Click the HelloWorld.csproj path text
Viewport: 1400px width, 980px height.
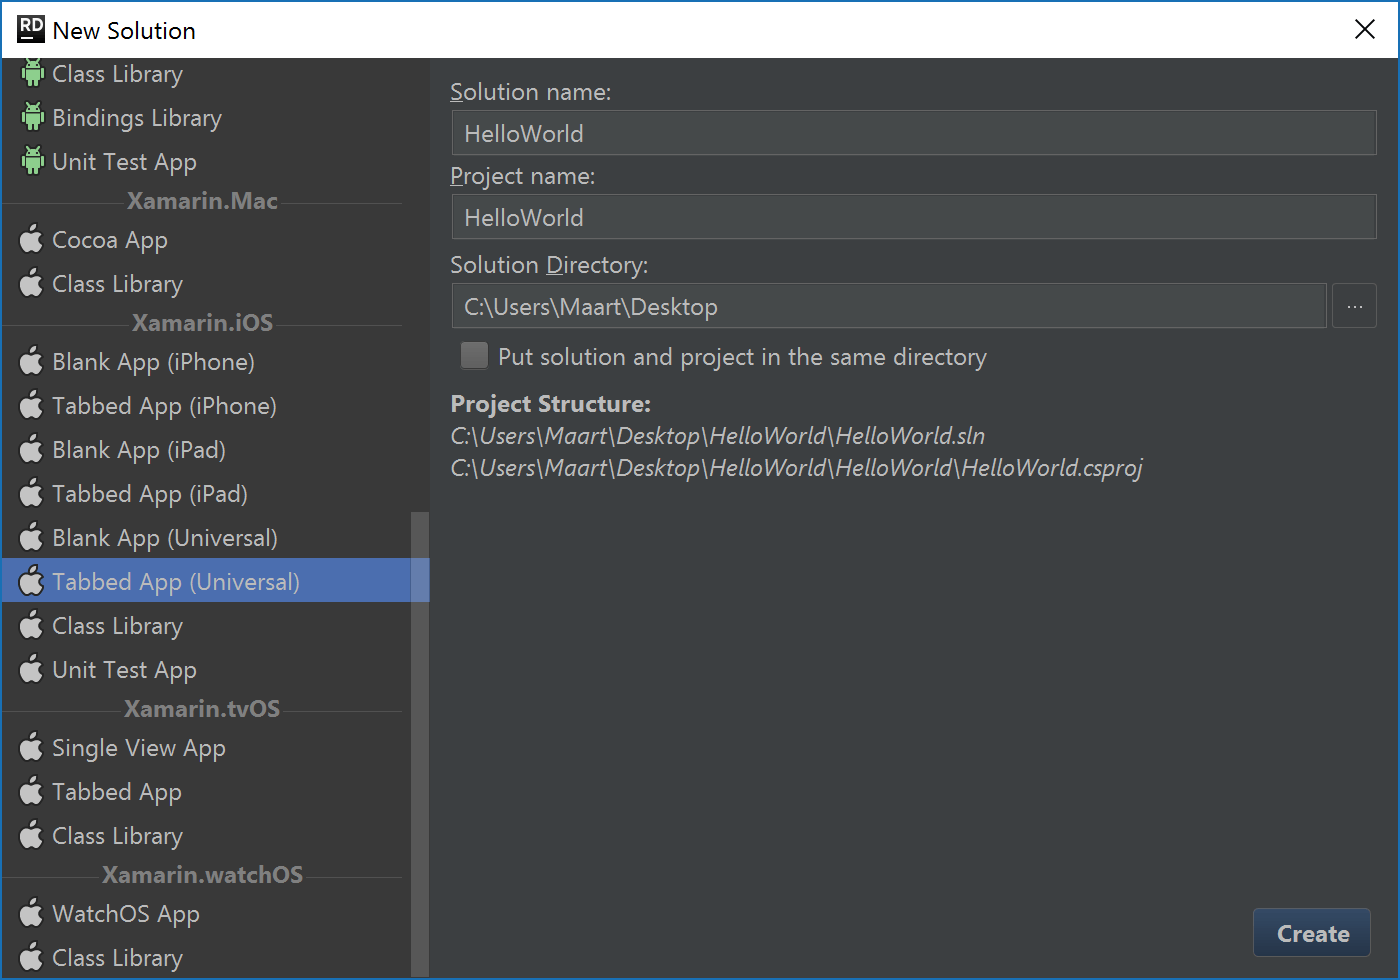click(797, 468)
